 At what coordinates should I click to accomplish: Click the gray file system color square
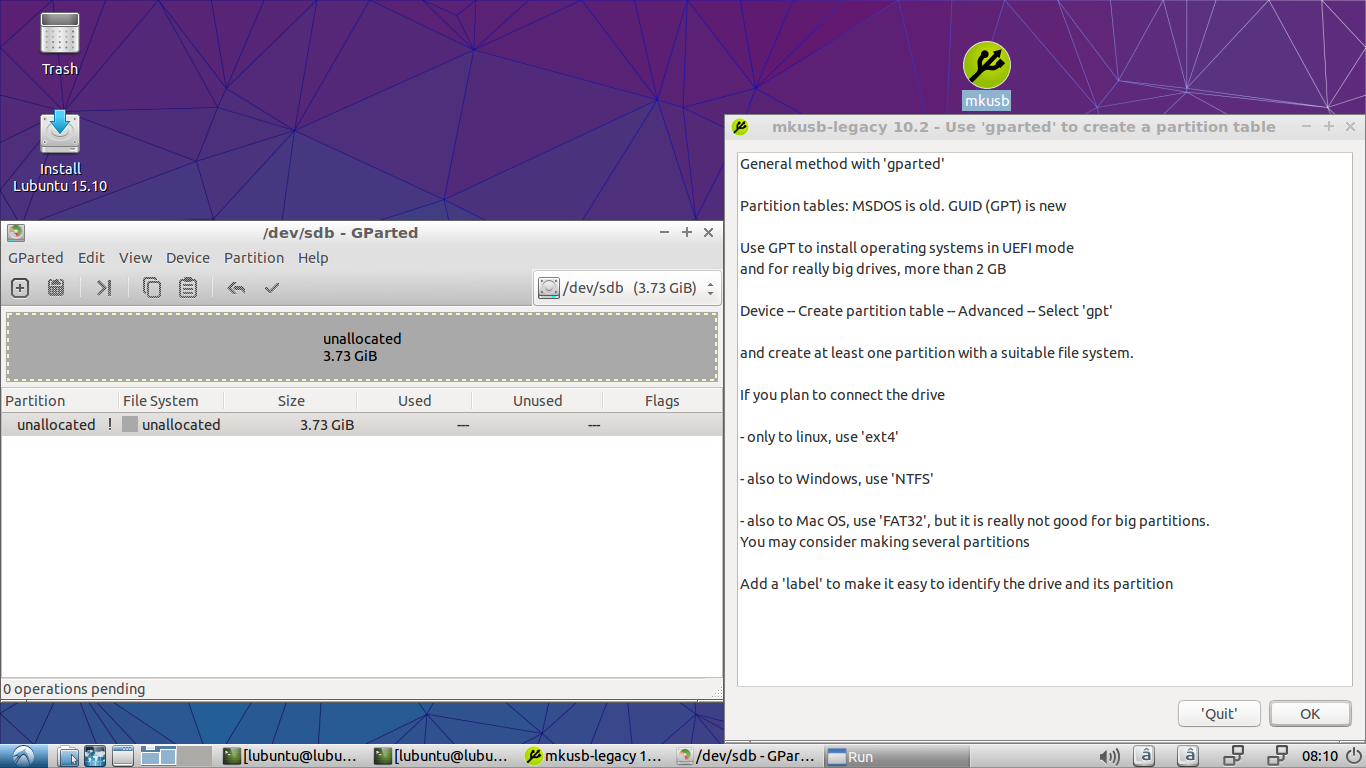(130, 425)
